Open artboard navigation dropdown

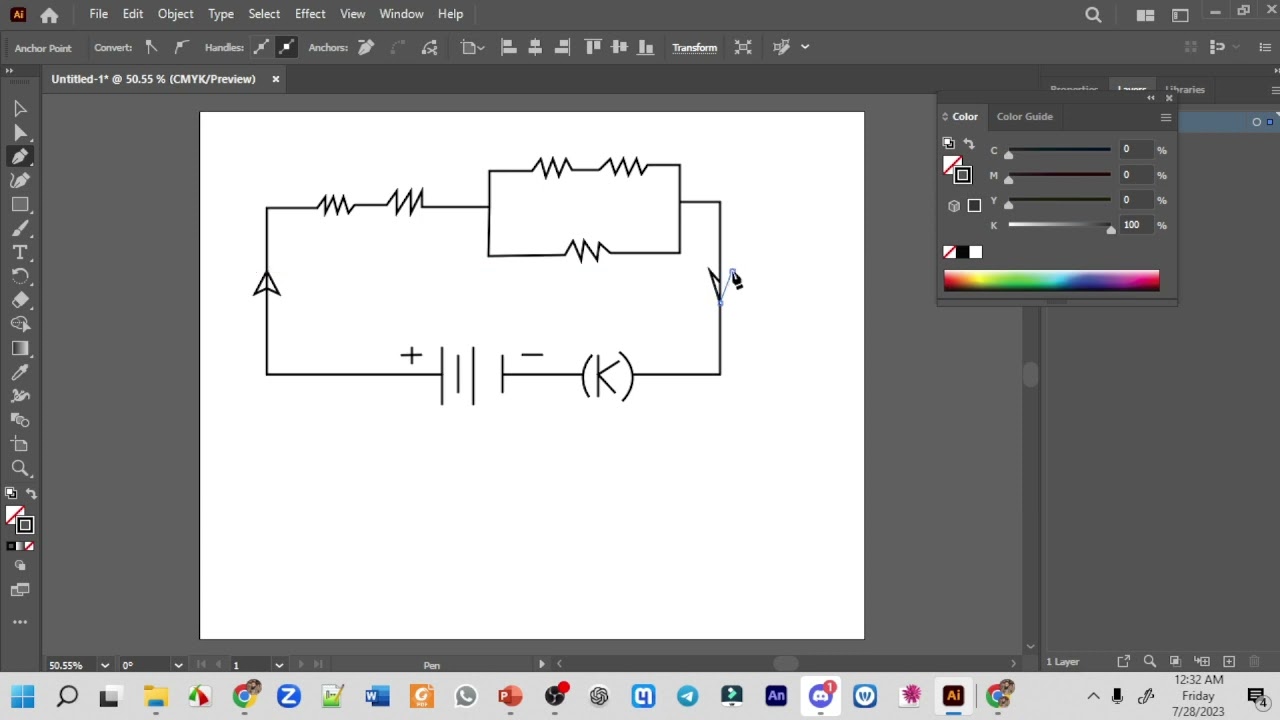pyautogui.click(x=279, y=665)
